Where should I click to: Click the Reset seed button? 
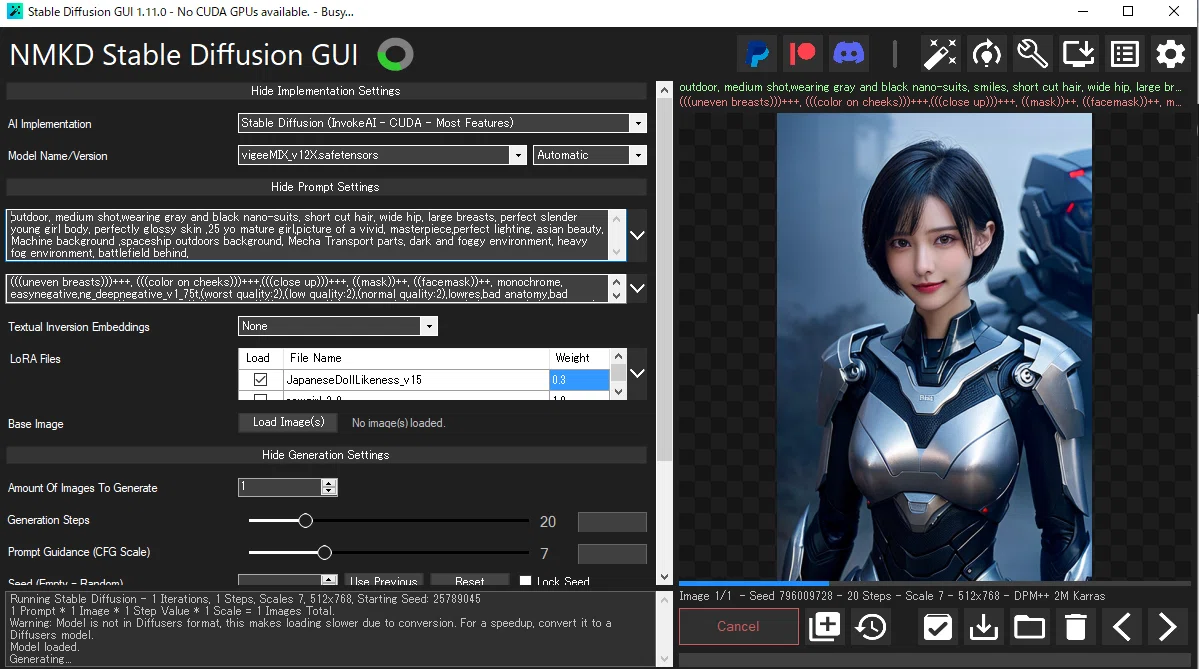[x=470, y=581]
